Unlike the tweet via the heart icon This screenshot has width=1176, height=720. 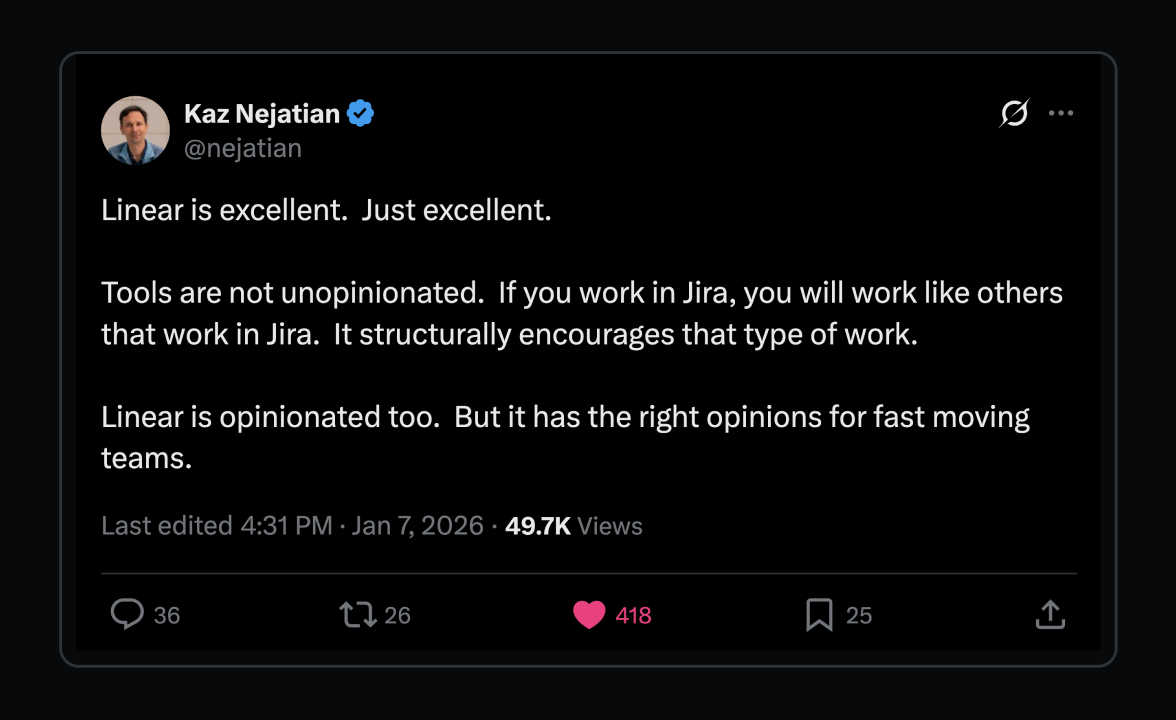(590, 614)
